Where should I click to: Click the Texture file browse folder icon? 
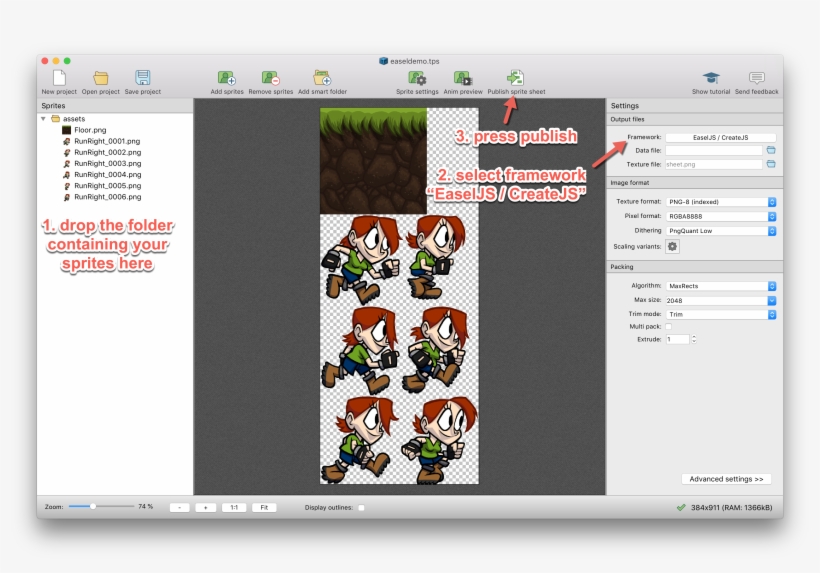(771, 164)
